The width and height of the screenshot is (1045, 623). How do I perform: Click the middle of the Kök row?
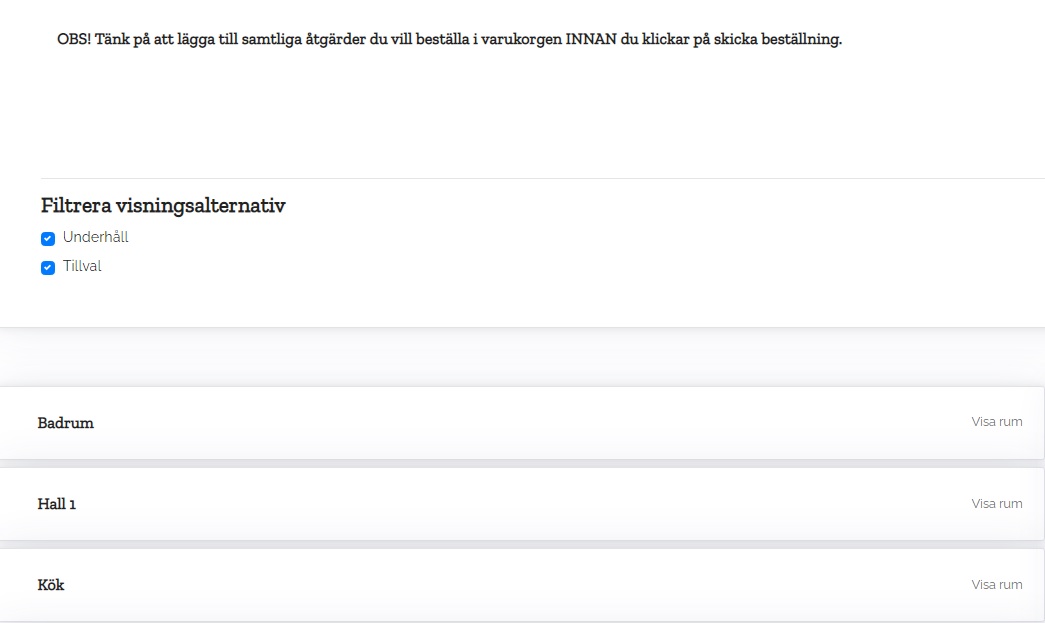520,585
